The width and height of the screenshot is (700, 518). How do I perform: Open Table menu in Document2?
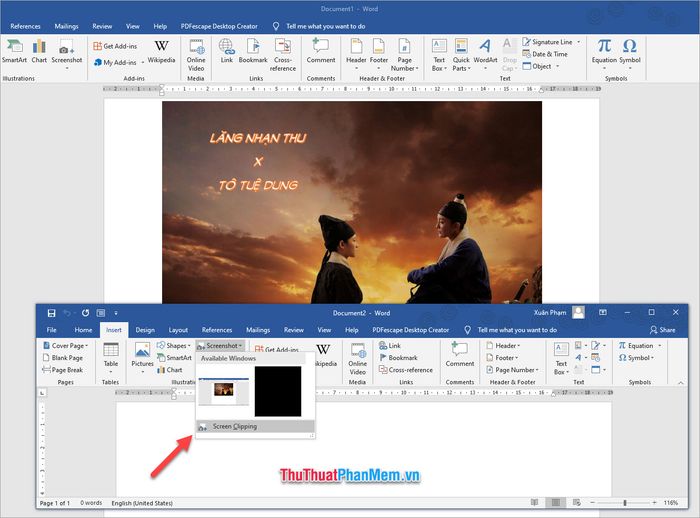111,359
